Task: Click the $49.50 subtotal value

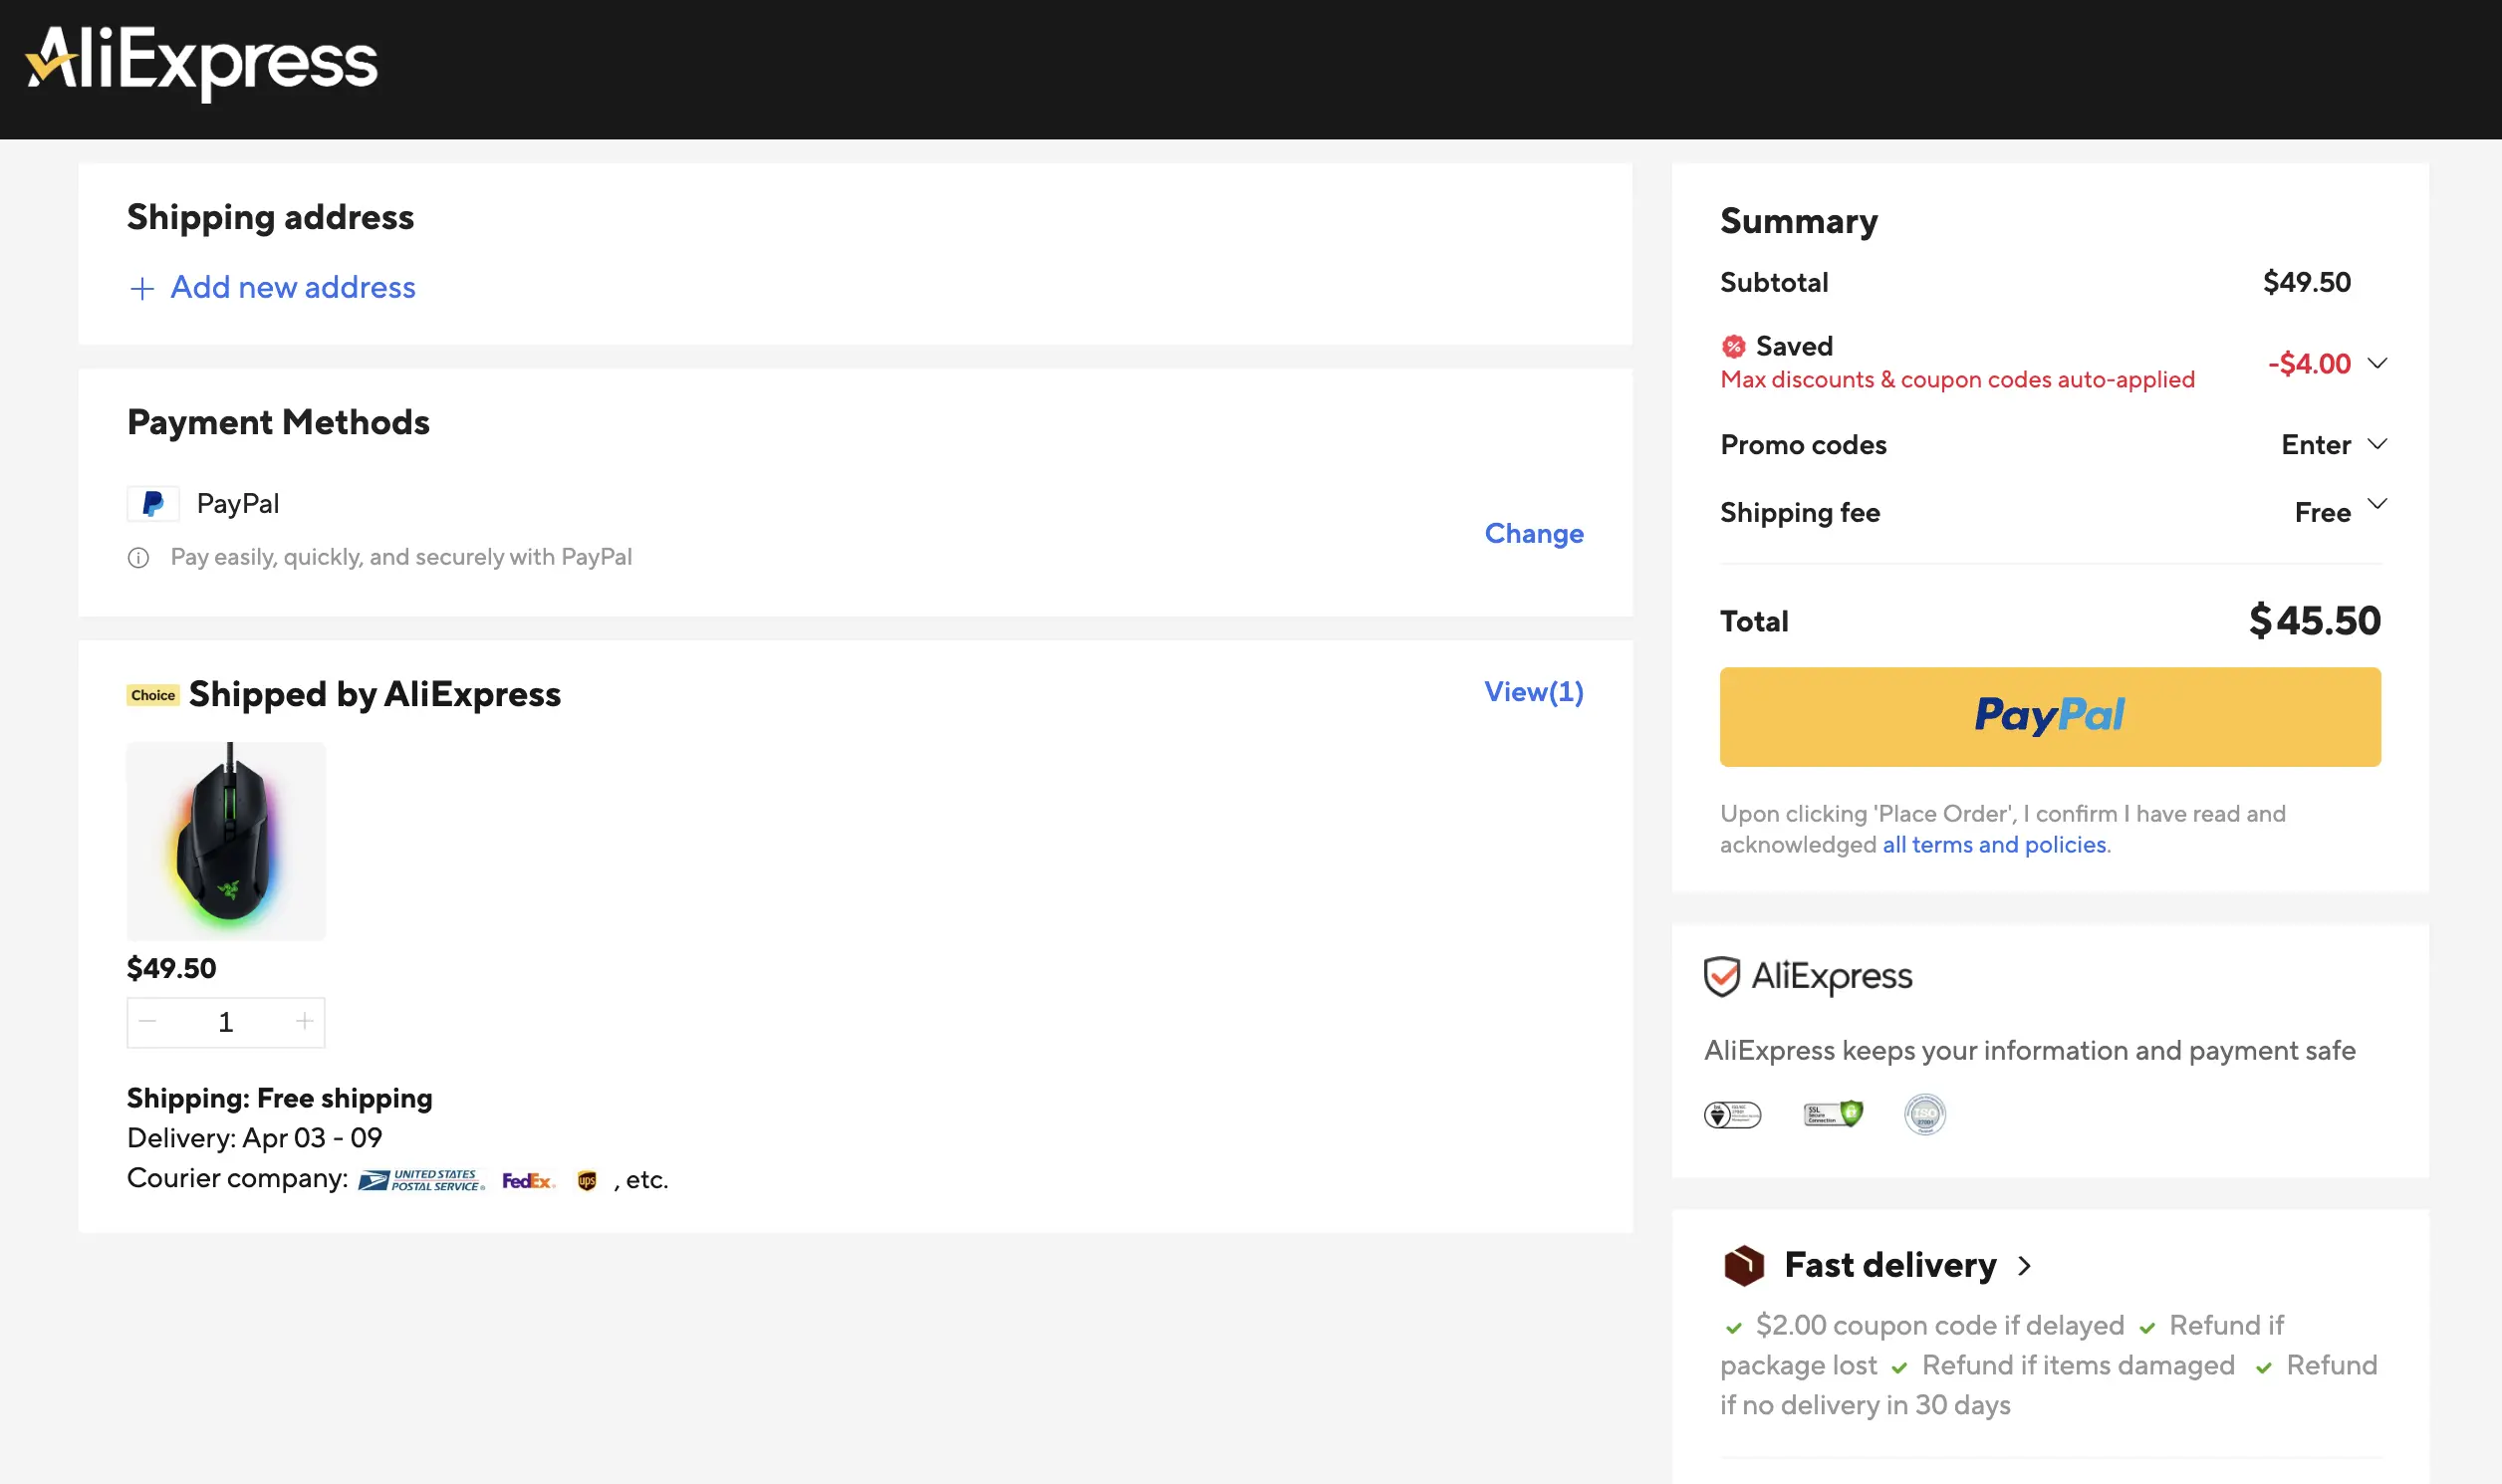Action: 2306,283
